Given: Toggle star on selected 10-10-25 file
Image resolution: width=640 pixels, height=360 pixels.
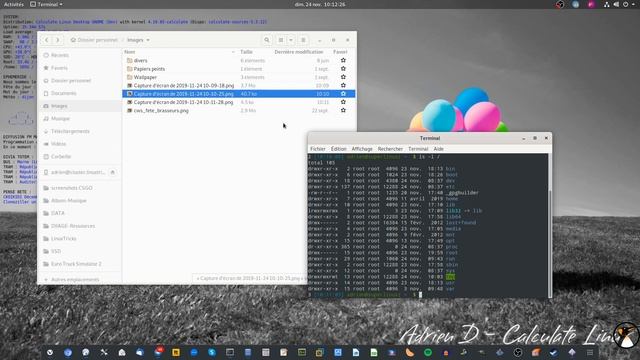Looking at the screenshot, I should [x=343, y=94].
